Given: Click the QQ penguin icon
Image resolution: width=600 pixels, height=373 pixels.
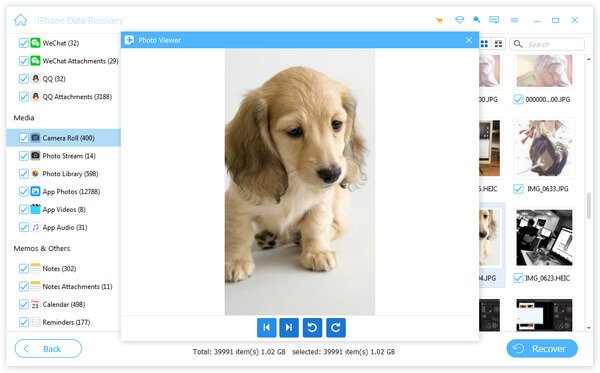Looking at the screenshot, I should (35, 78).
